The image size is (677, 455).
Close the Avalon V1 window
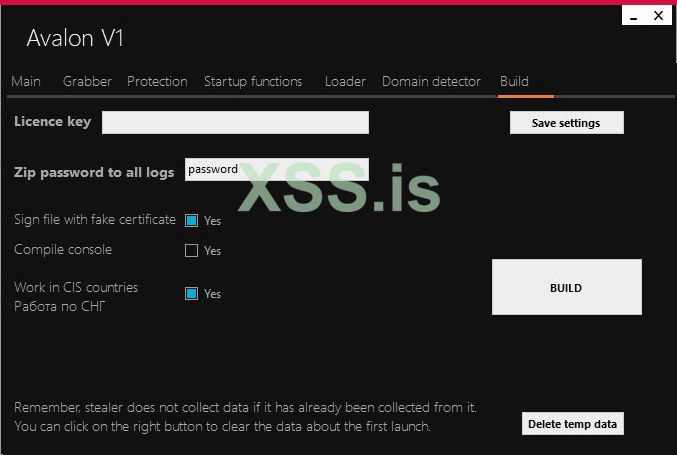pos(659,16)
